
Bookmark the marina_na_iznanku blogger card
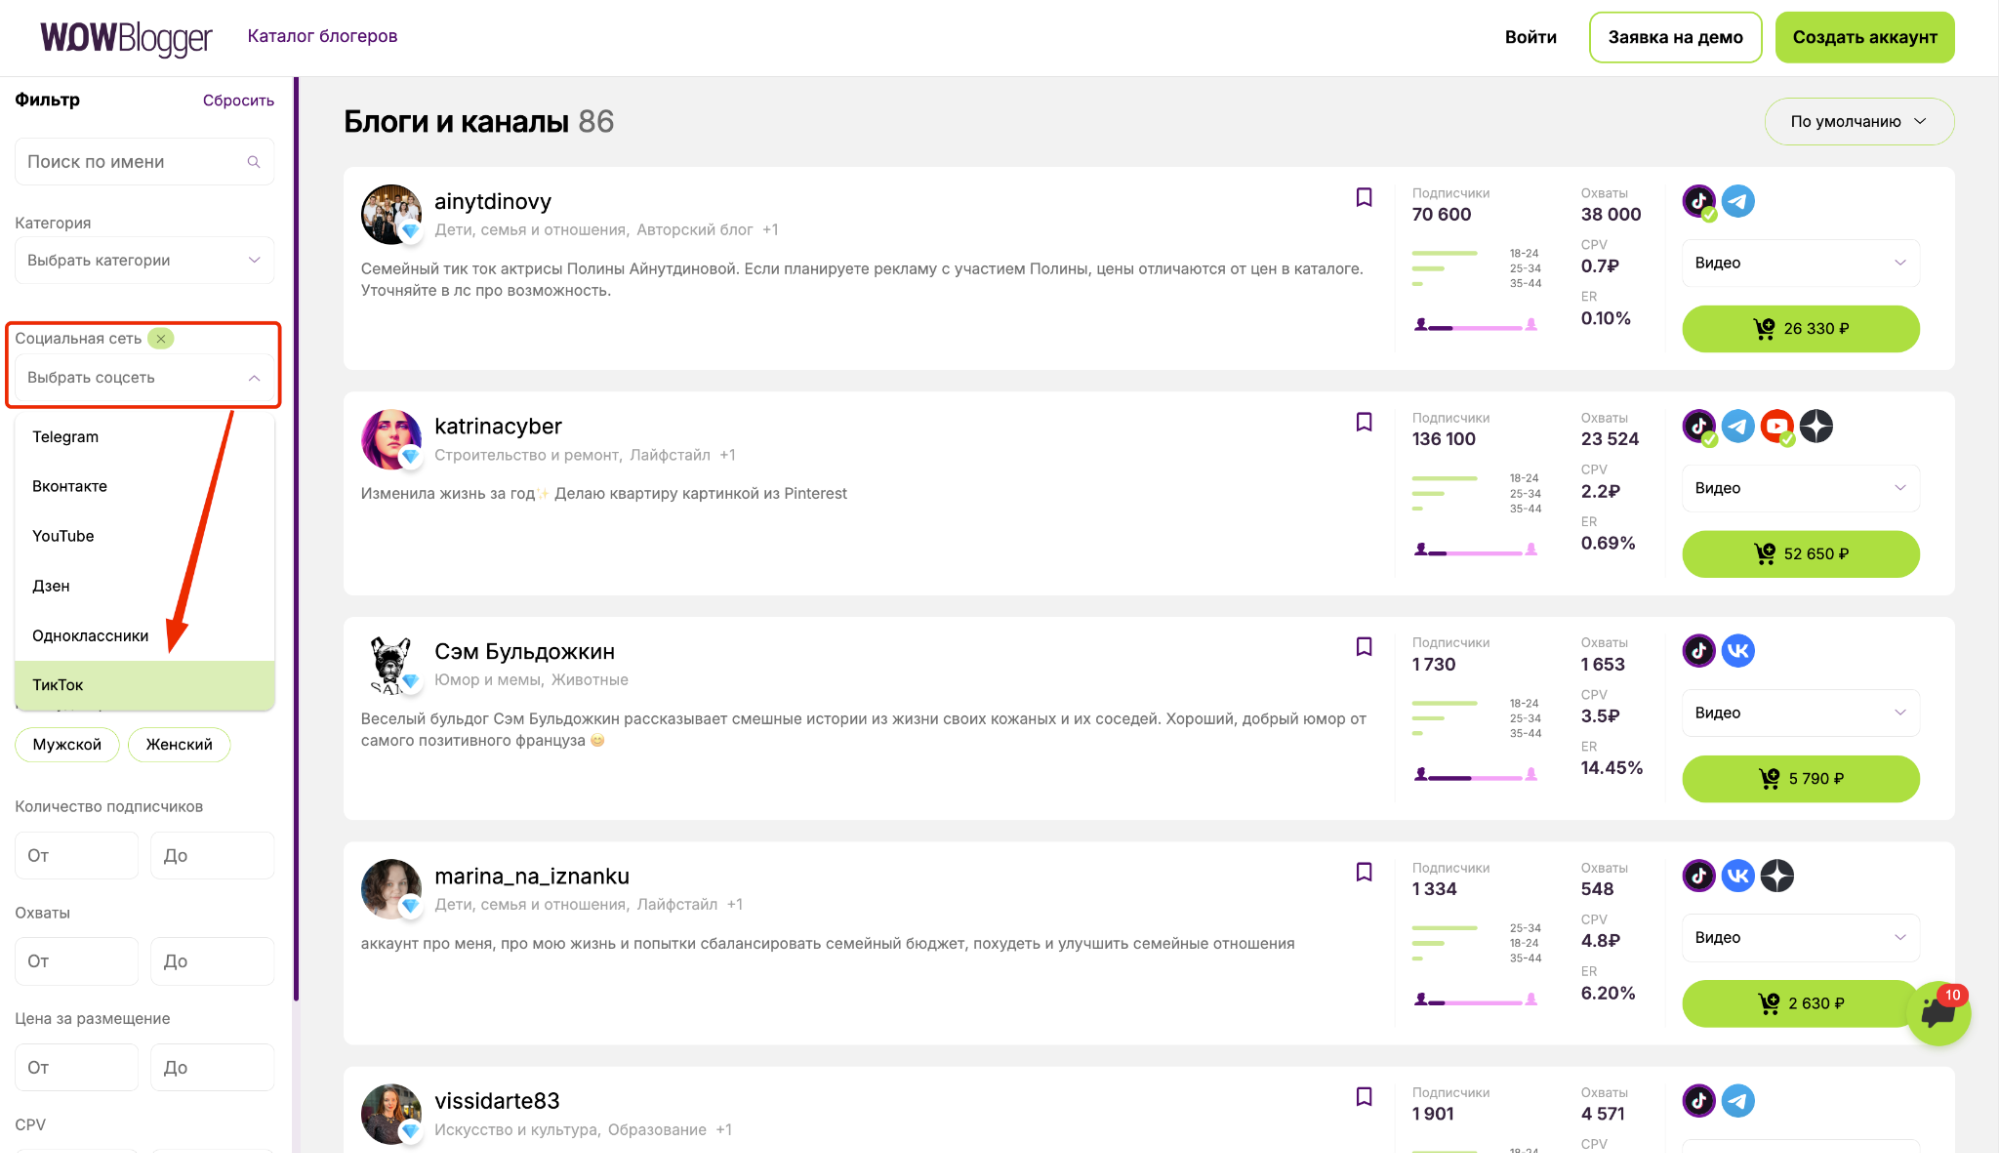click(x=1363, y=872)
